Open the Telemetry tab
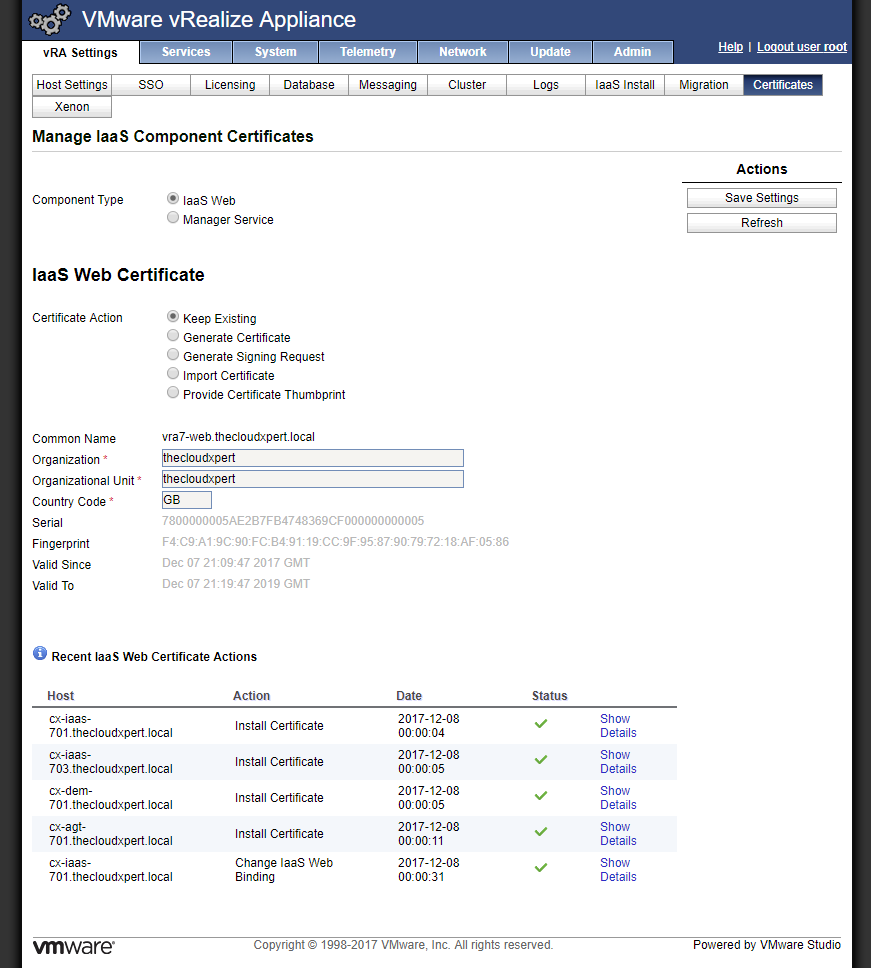 click(367, 52)
